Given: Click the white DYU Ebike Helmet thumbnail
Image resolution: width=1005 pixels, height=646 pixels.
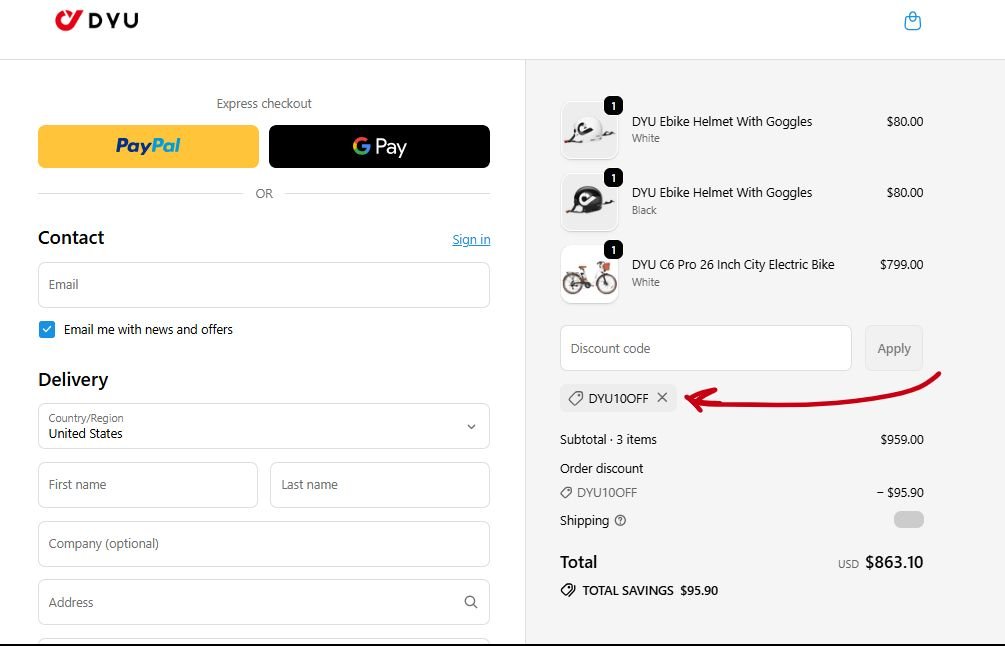Looking at the screenshot, I should click(x=589, y=130).
